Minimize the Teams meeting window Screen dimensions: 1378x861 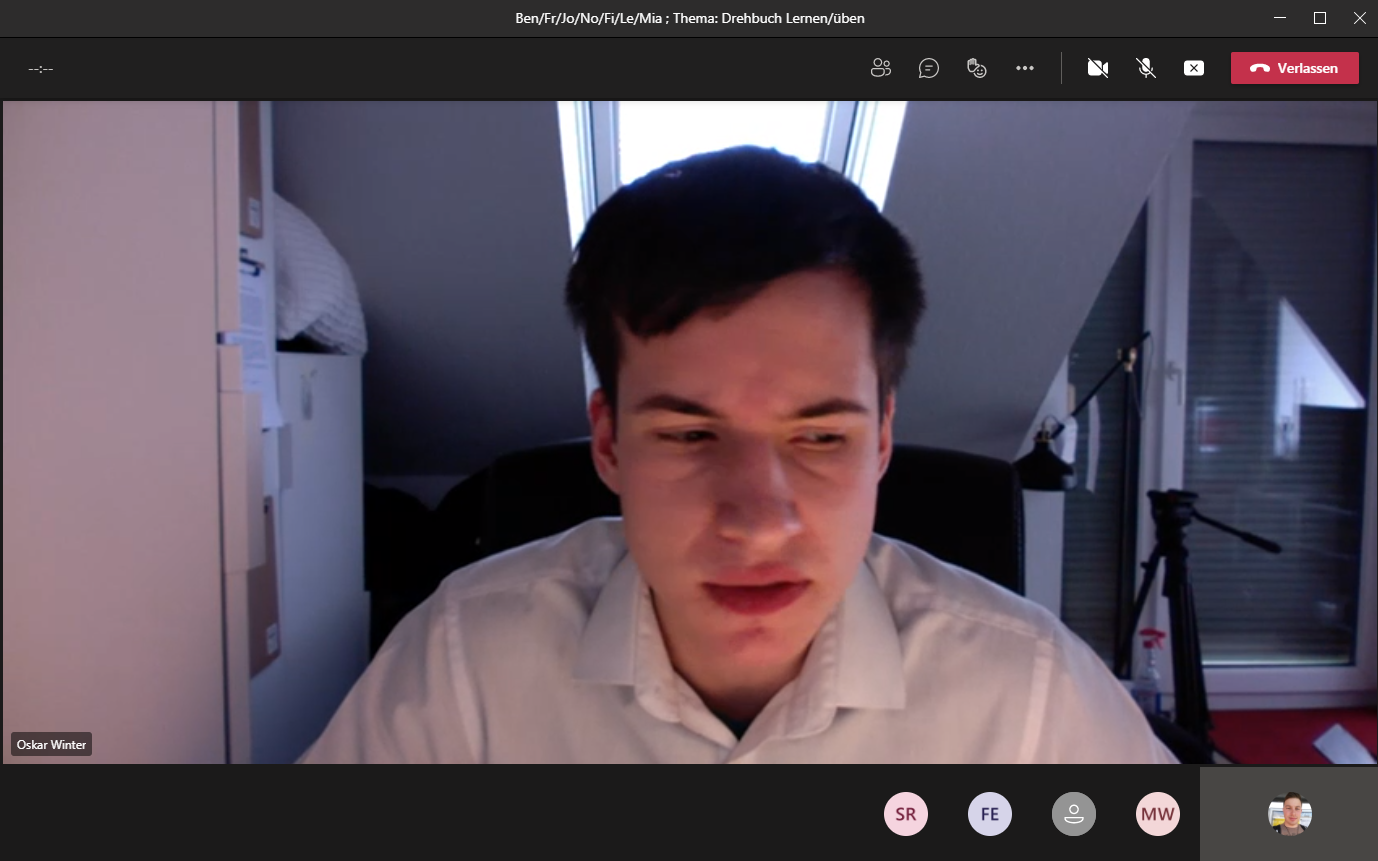[1280, 18]
